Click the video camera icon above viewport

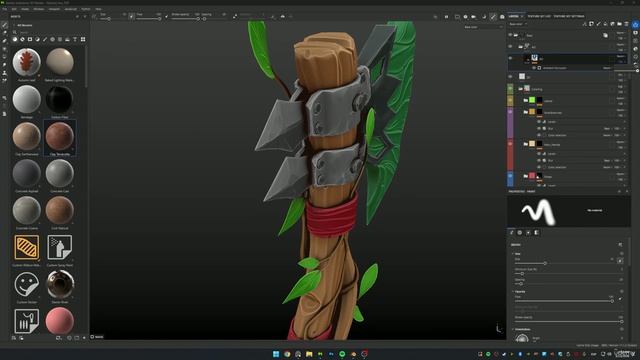click(473, 17)
